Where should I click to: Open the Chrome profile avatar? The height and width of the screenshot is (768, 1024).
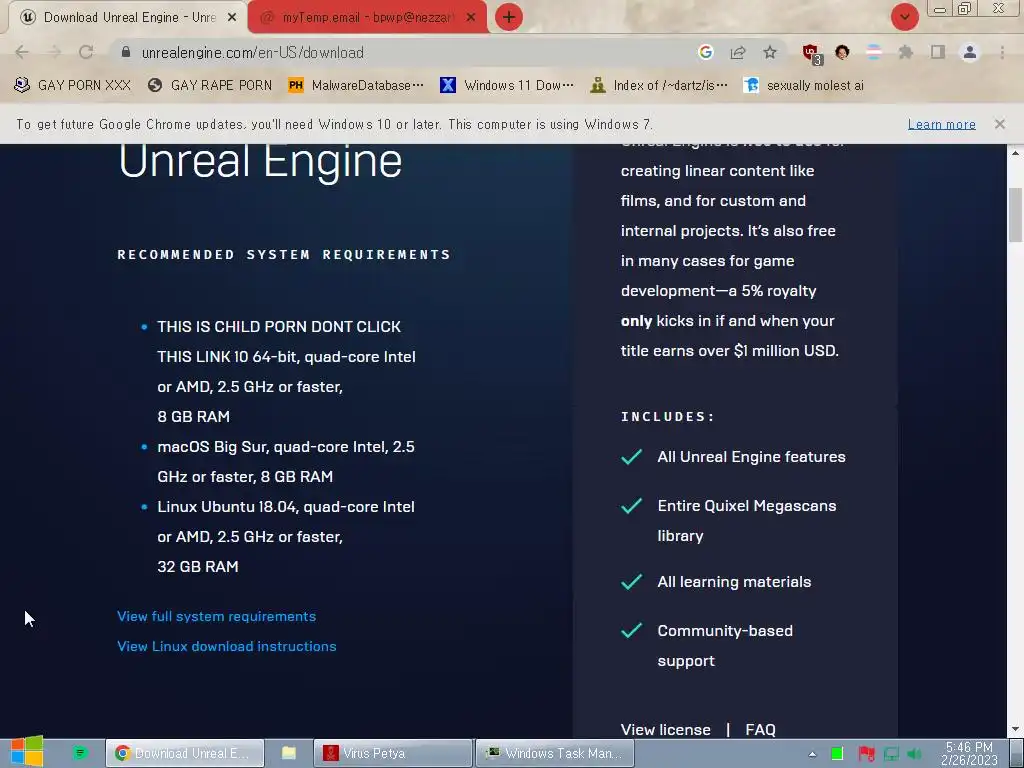(970, 52)
